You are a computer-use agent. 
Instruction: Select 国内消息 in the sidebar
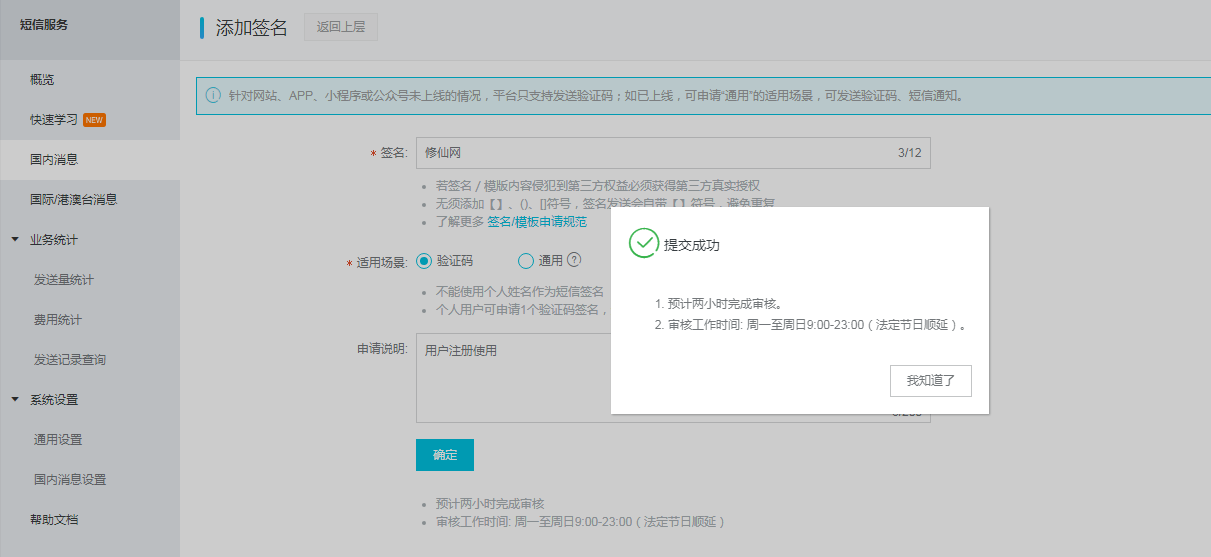coord(90,159)
